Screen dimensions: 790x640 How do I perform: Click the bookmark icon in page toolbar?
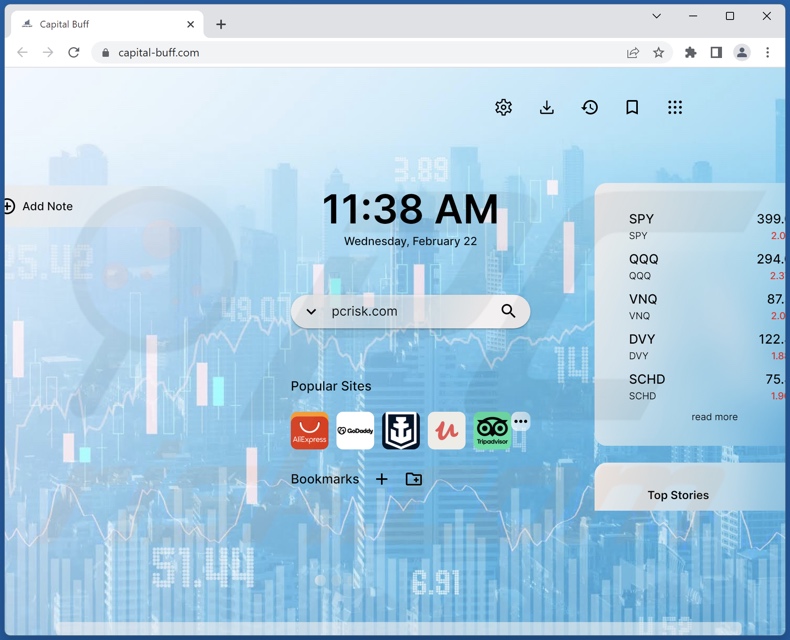[632, 108]
